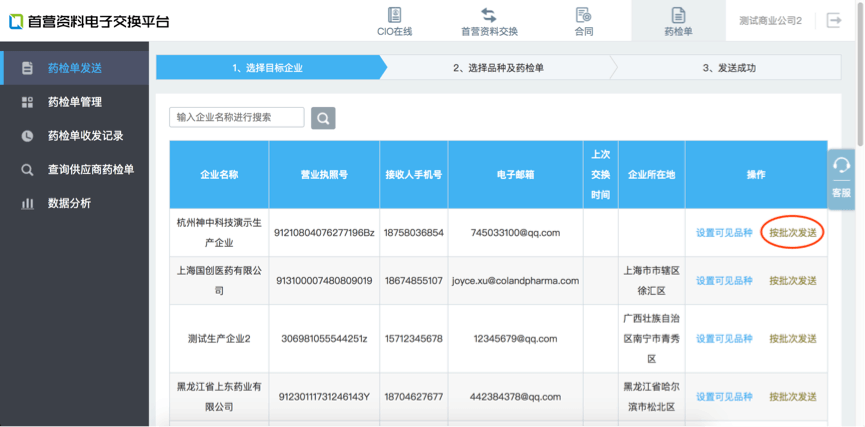Image resolution: width=865 pixels, height=427 pixels.
Task: Click company name 杭州神中科技演示生产企业
Action: tap(219, 233)
